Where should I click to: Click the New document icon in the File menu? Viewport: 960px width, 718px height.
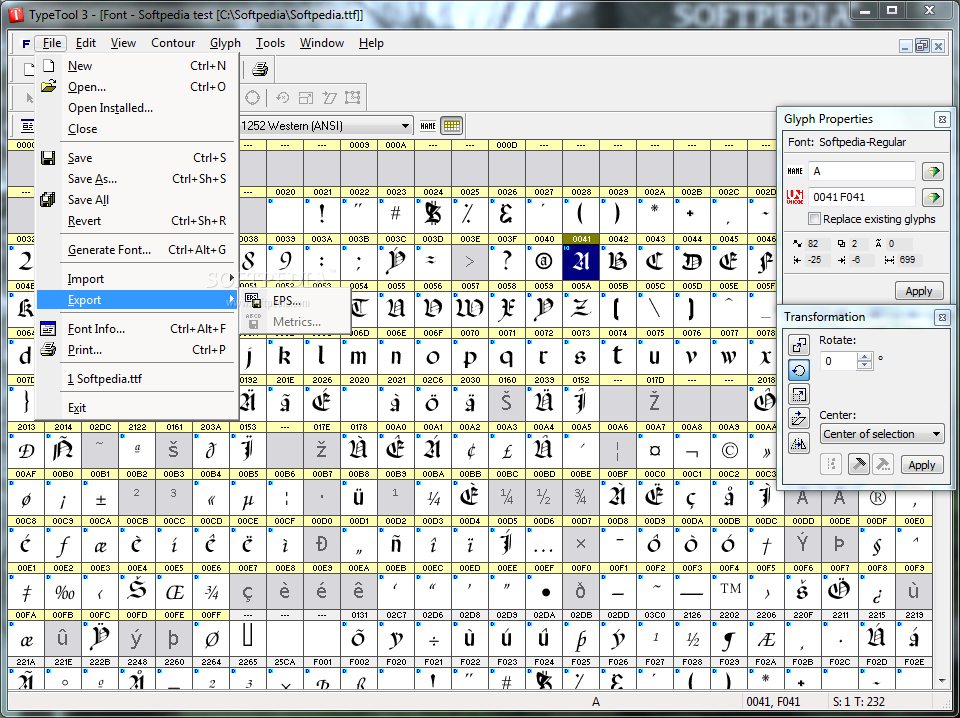point(48,66)
